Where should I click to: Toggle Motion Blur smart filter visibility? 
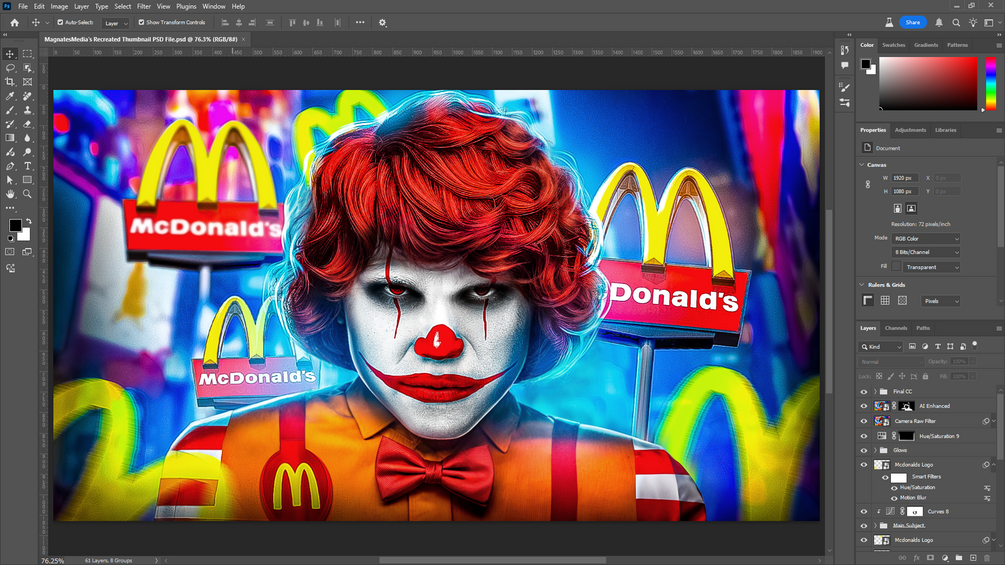coord(894,498)
